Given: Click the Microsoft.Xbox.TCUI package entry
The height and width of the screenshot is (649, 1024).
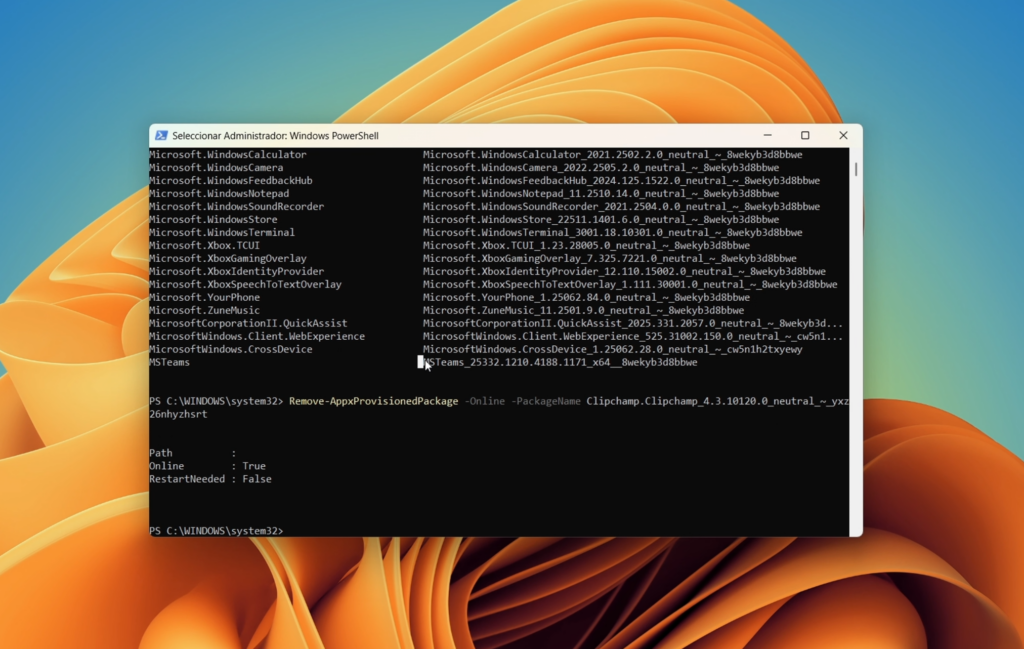Looking at the screenshot, I should [x=202, y=245].
